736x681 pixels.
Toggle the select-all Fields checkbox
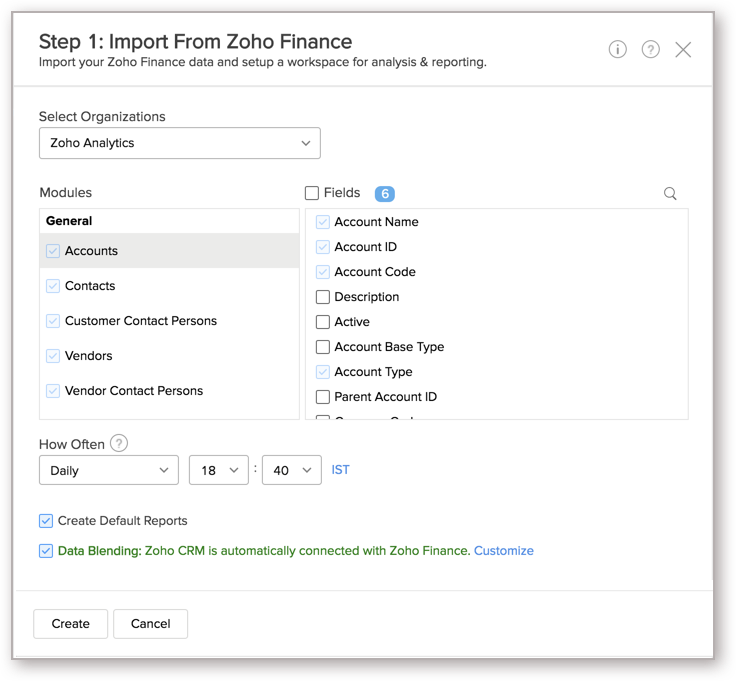(x=312, y=193)
